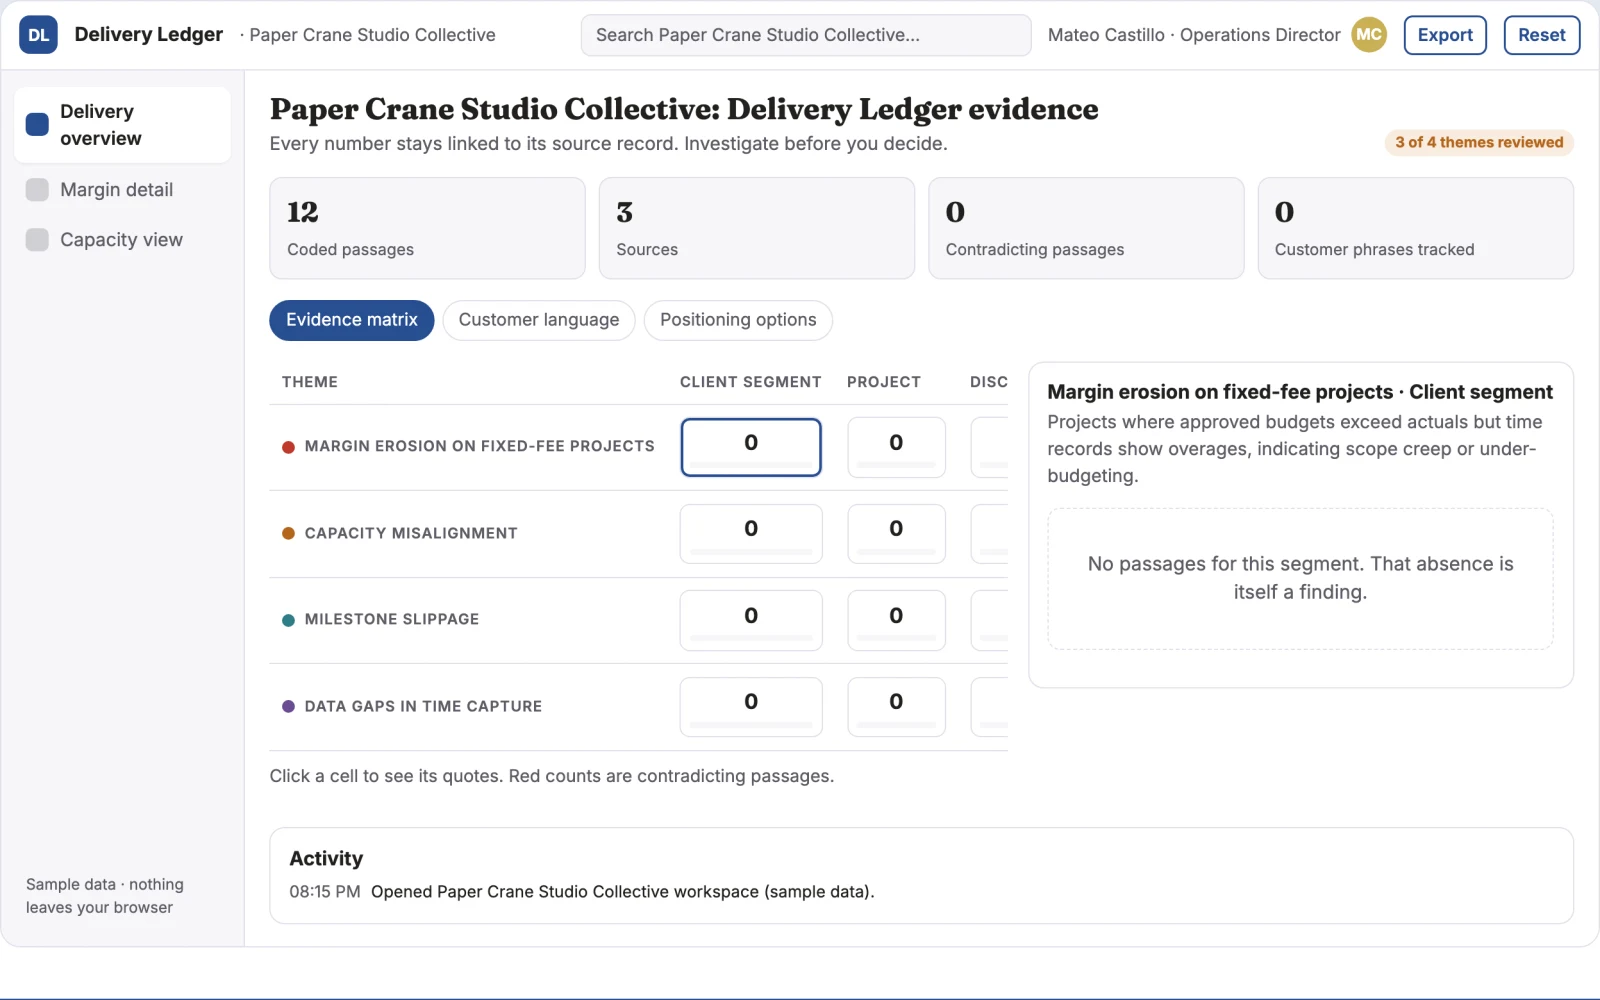Open the Positioning options tab
This screenshot has height=1000, width=1600.
coord(738,320)
